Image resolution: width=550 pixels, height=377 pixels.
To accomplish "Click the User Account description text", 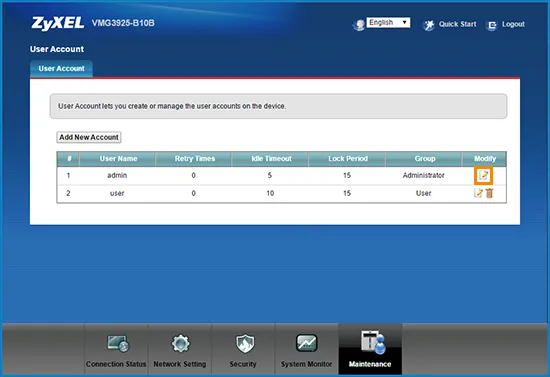I will 172,106.
